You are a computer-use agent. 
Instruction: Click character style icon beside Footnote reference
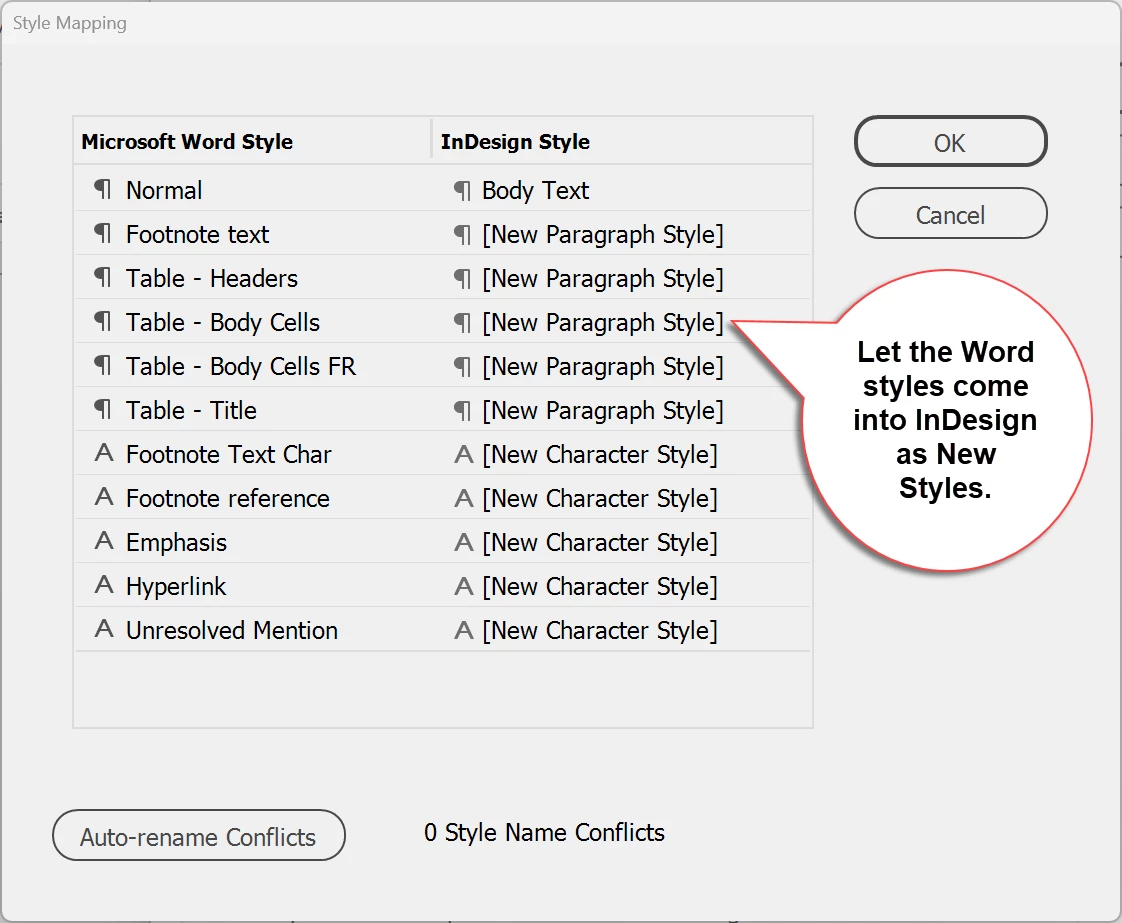click(104, 497)
